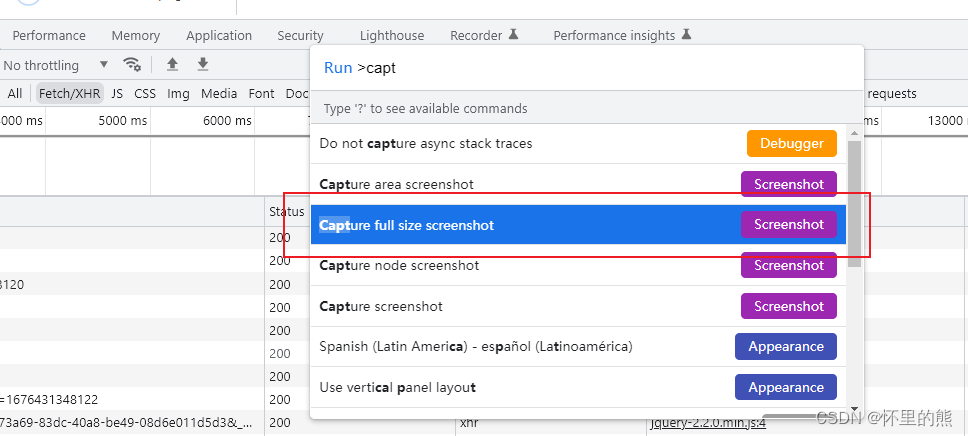Viewport: 968px width, 436px height.
Task: Open network conditions wifi settings icon
Action: coord(132,64)
